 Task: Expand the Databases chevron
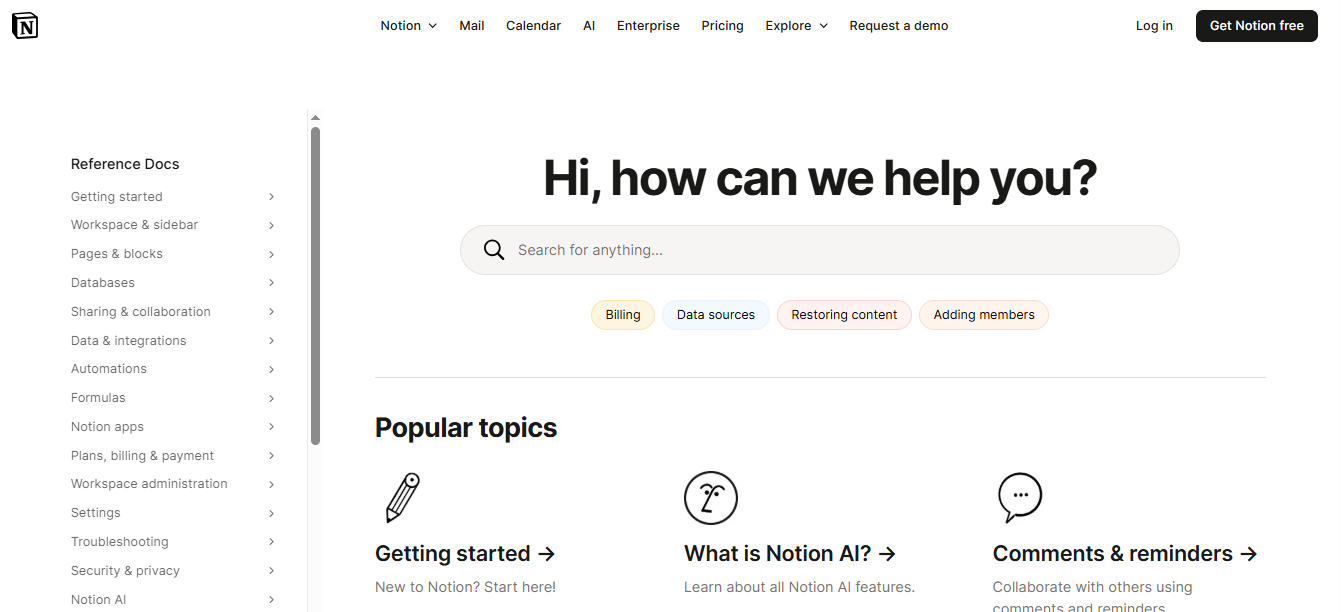(x=271, y=283)
